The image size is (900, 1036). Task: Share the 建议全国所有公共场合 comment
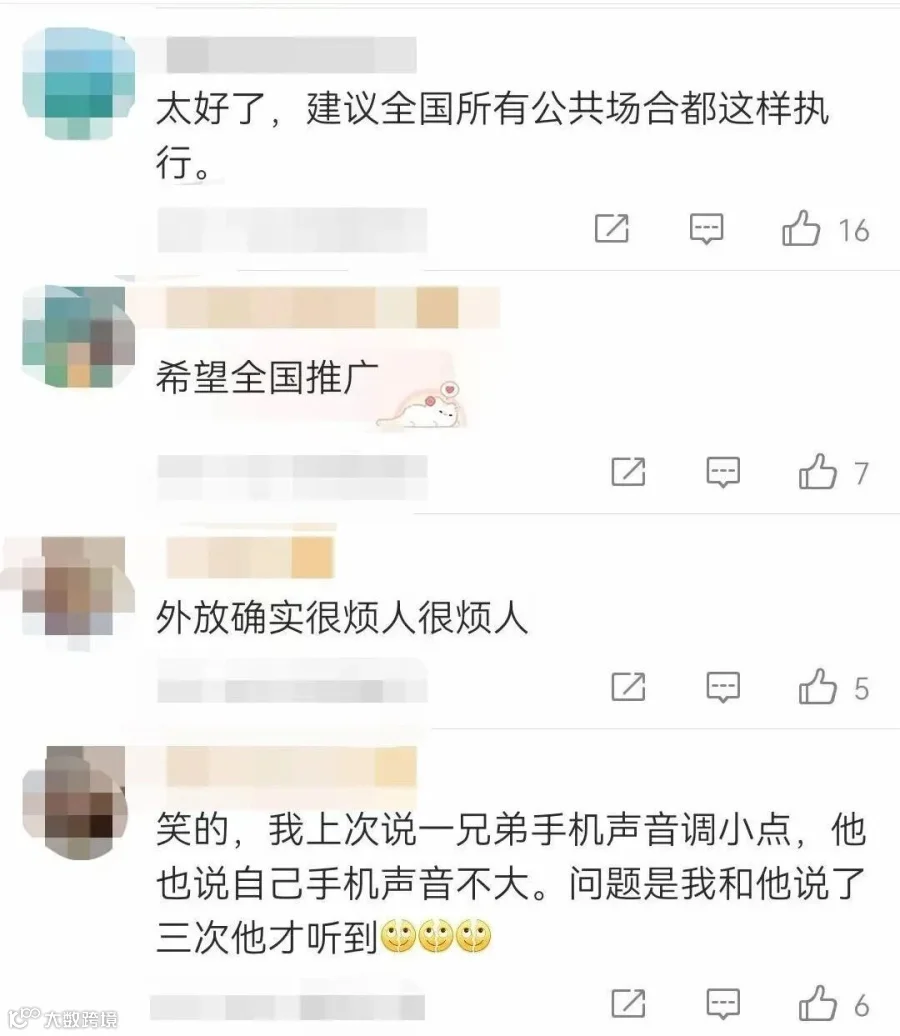click(x=612, y=229)
